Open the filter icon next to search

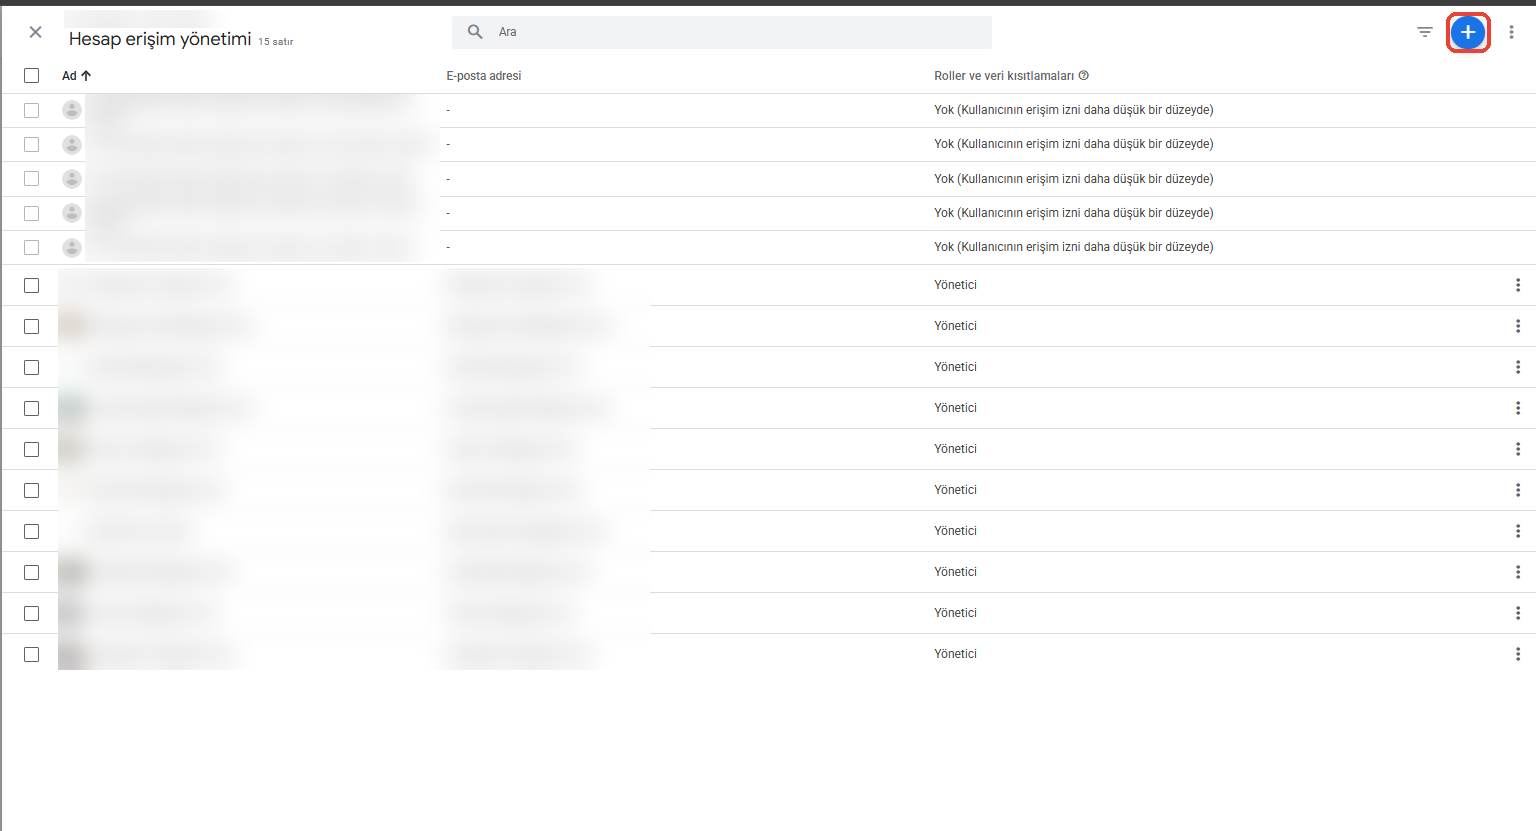(x=1425, y=32)
